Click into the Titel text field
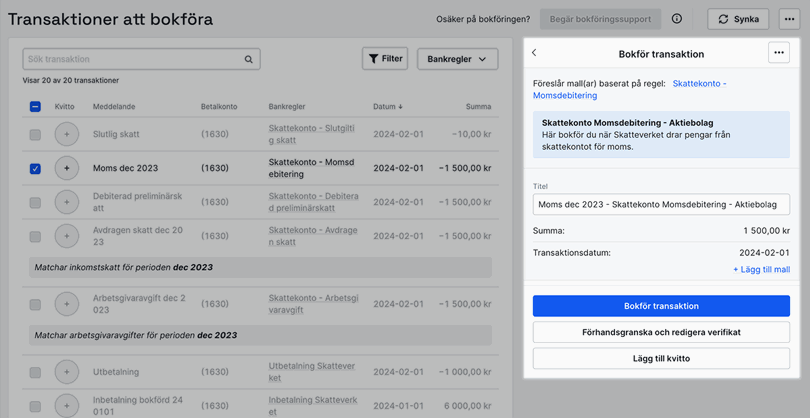This screenshot has width=810, height=418. point(661,204)
